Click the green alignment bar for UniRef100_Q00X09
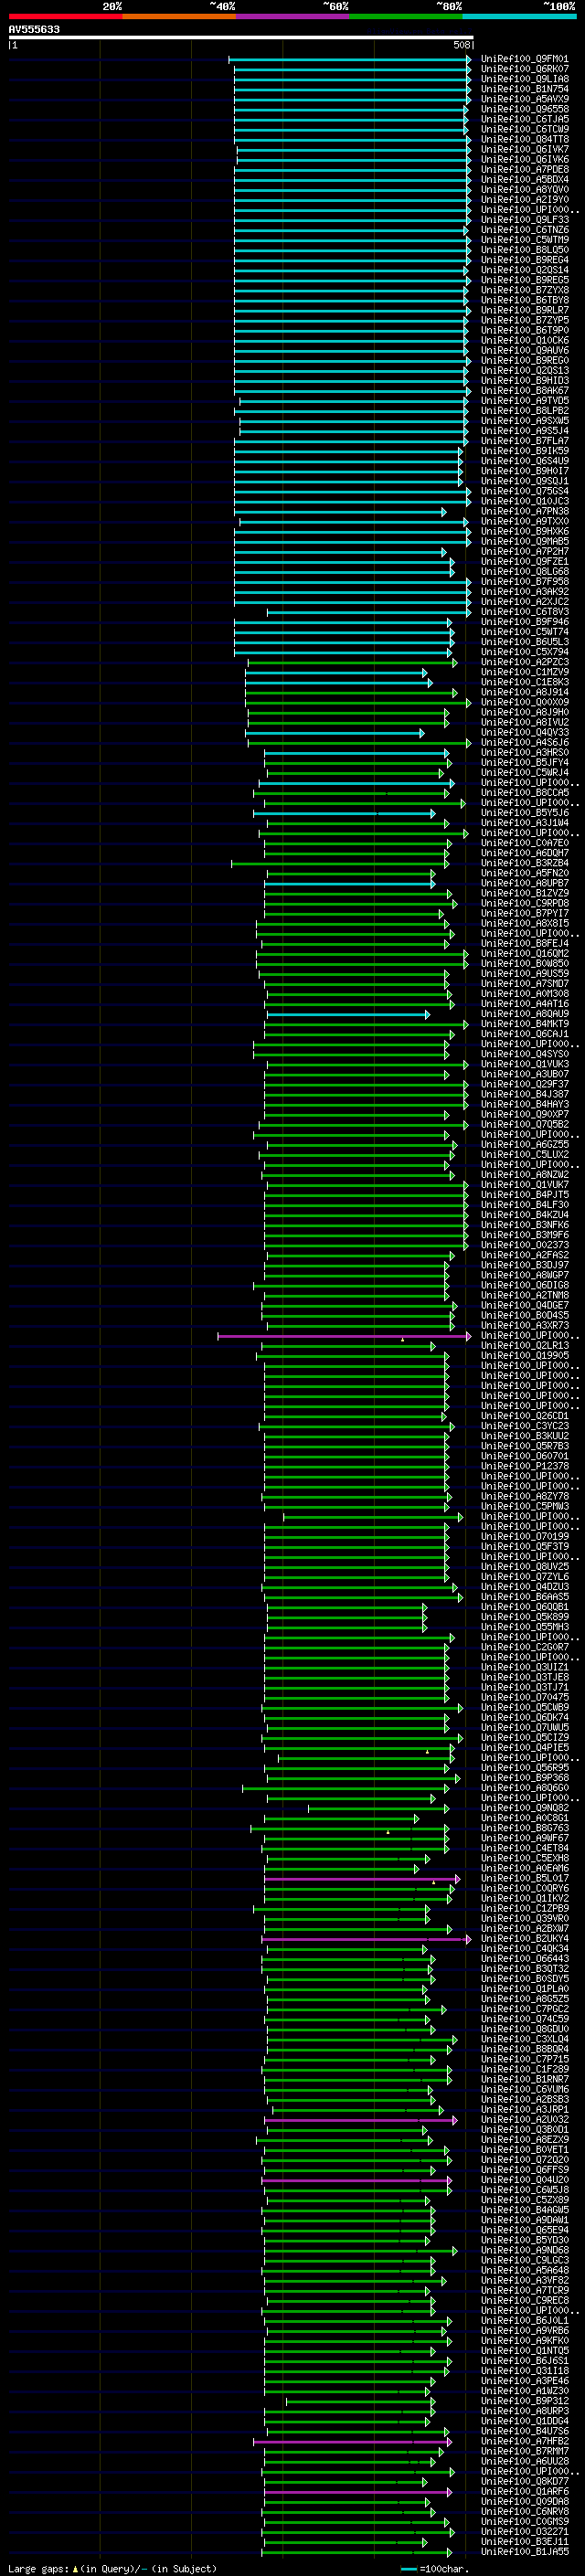Screen dimensions: 585x2576 click(x=358, y=702)
